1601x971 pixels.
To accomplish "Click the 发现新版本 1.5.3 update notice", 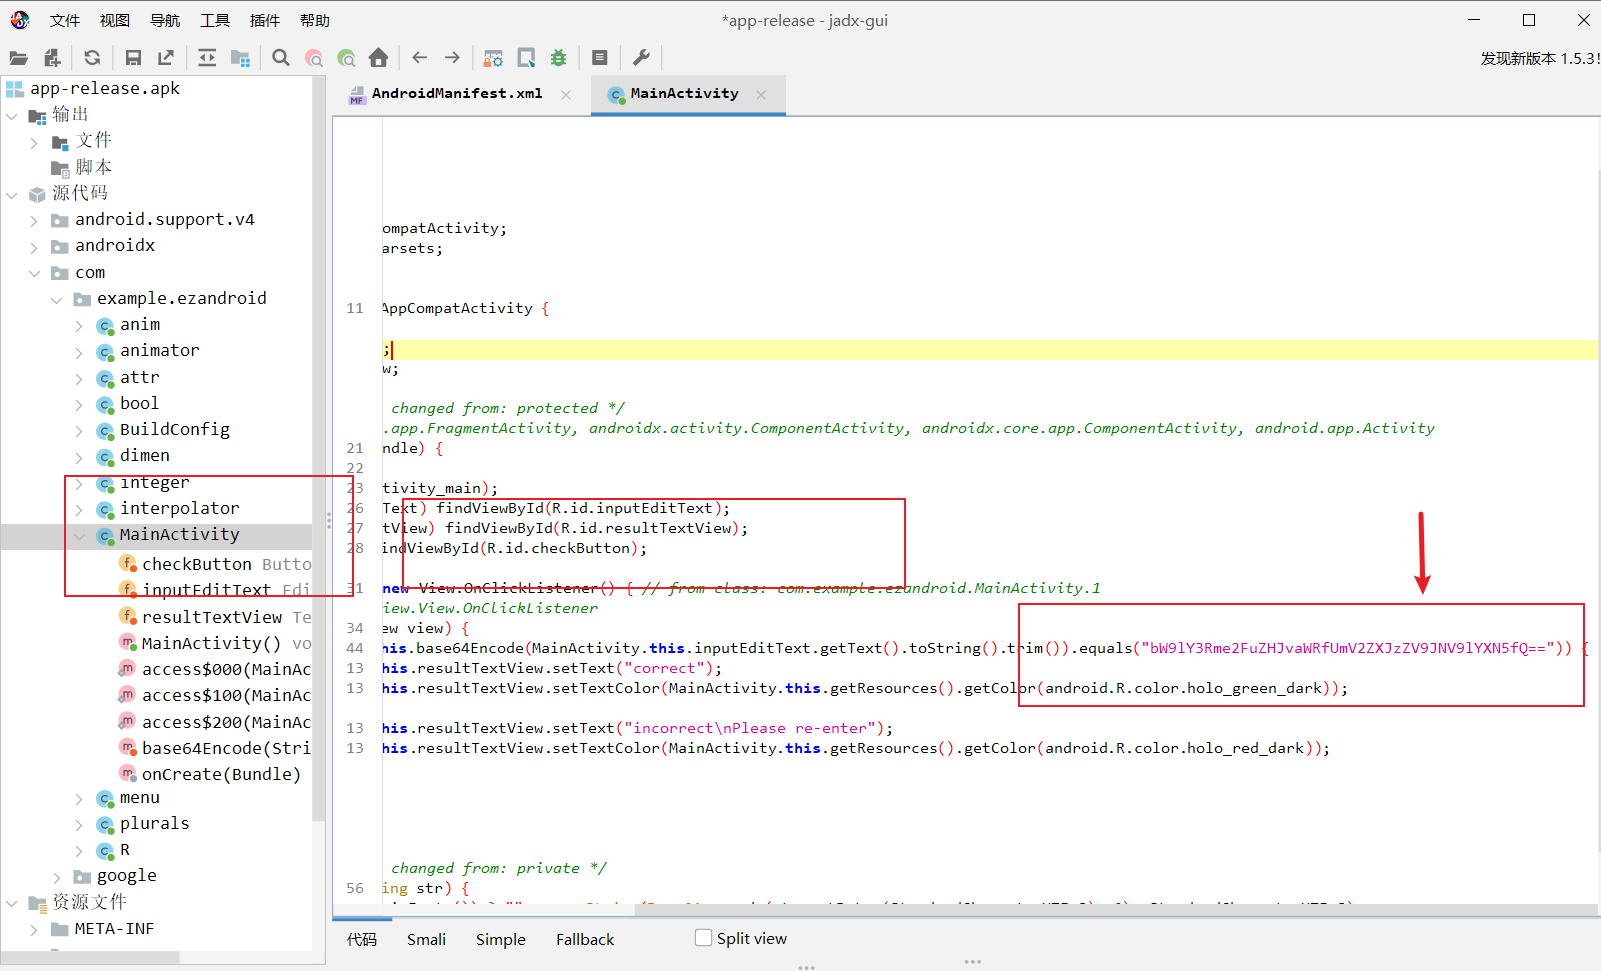I will pos(1539,59).
